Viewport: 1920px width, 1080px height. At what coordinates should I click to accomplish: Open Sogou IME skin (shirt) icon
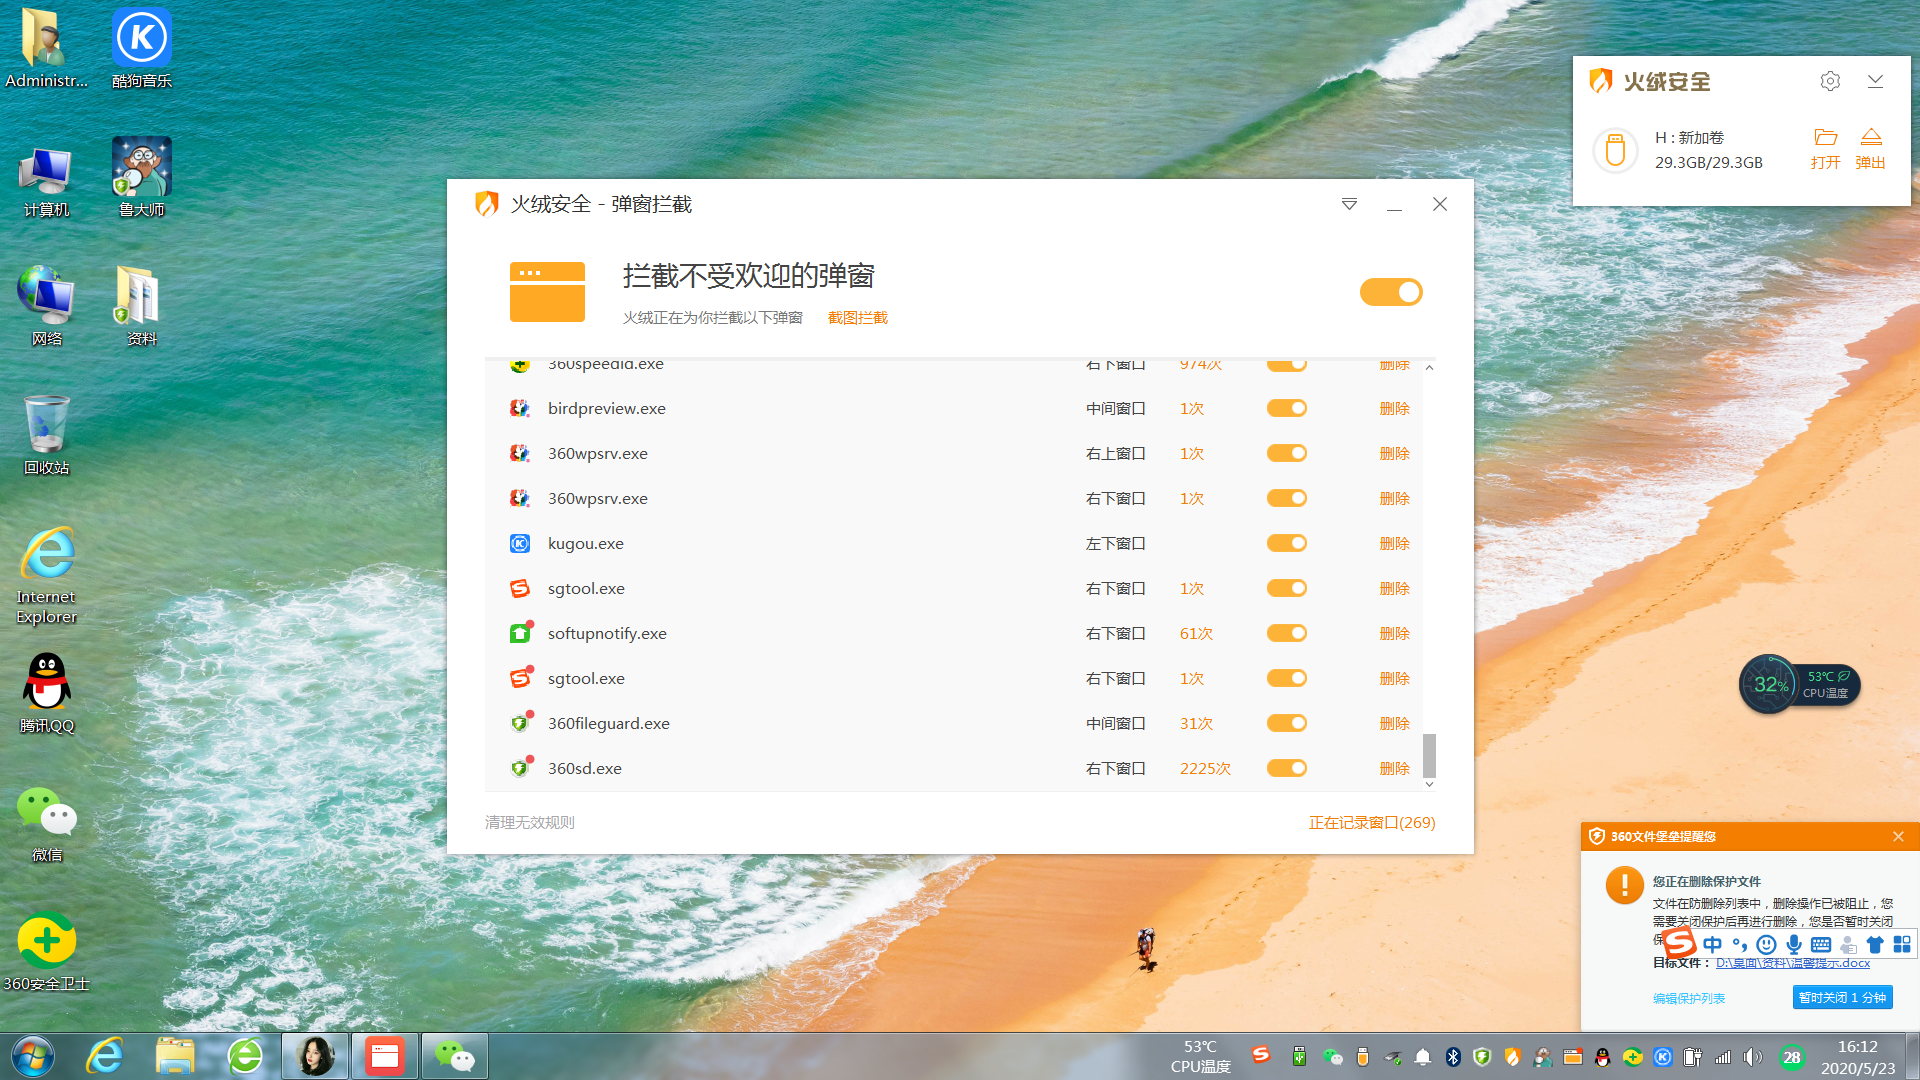pos(1875,945)
